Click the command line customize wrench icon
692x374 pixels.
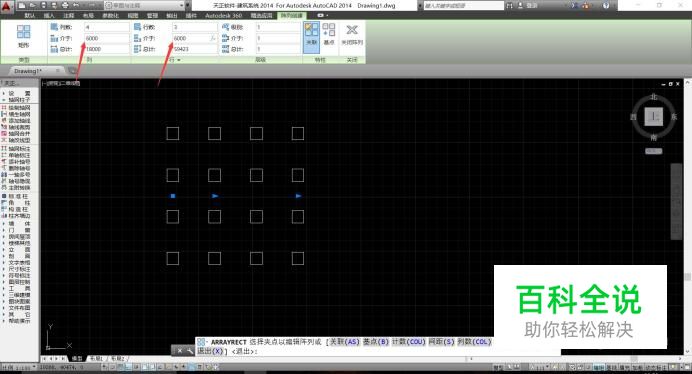click(x=189, y=351)
